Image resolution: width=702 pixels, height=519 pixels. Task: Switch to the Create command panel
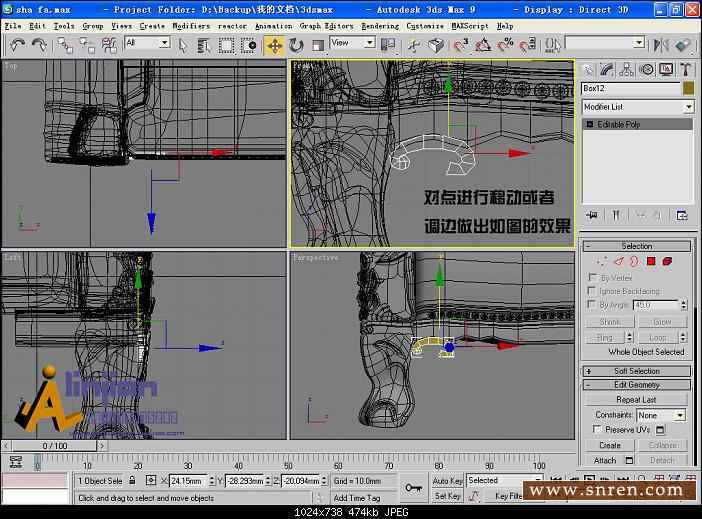[x=588, y=69]
